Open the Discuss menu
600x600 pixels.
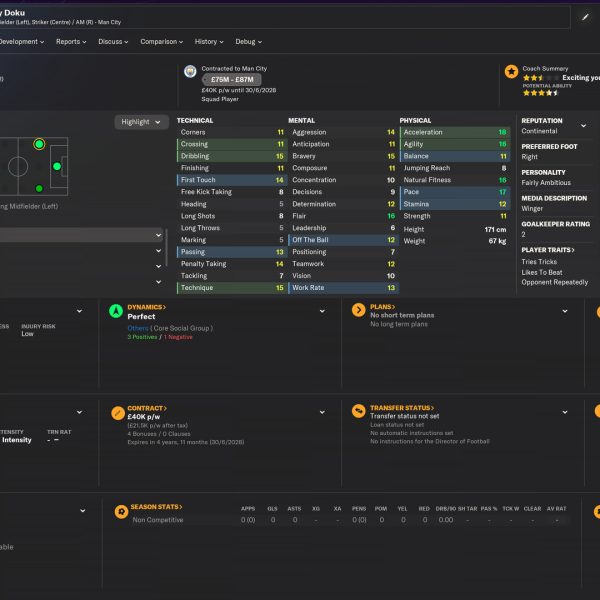(x=113, y=42)
